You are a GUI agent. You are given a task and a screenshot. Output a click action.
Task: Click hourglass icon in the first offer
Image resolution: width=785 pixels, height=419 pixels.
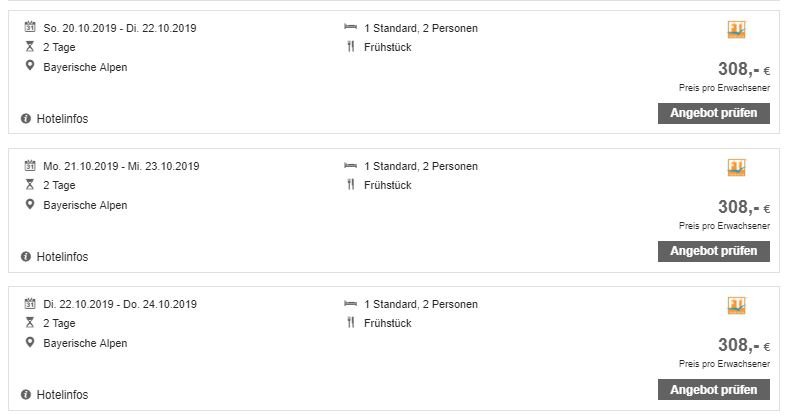click(30, 47)
